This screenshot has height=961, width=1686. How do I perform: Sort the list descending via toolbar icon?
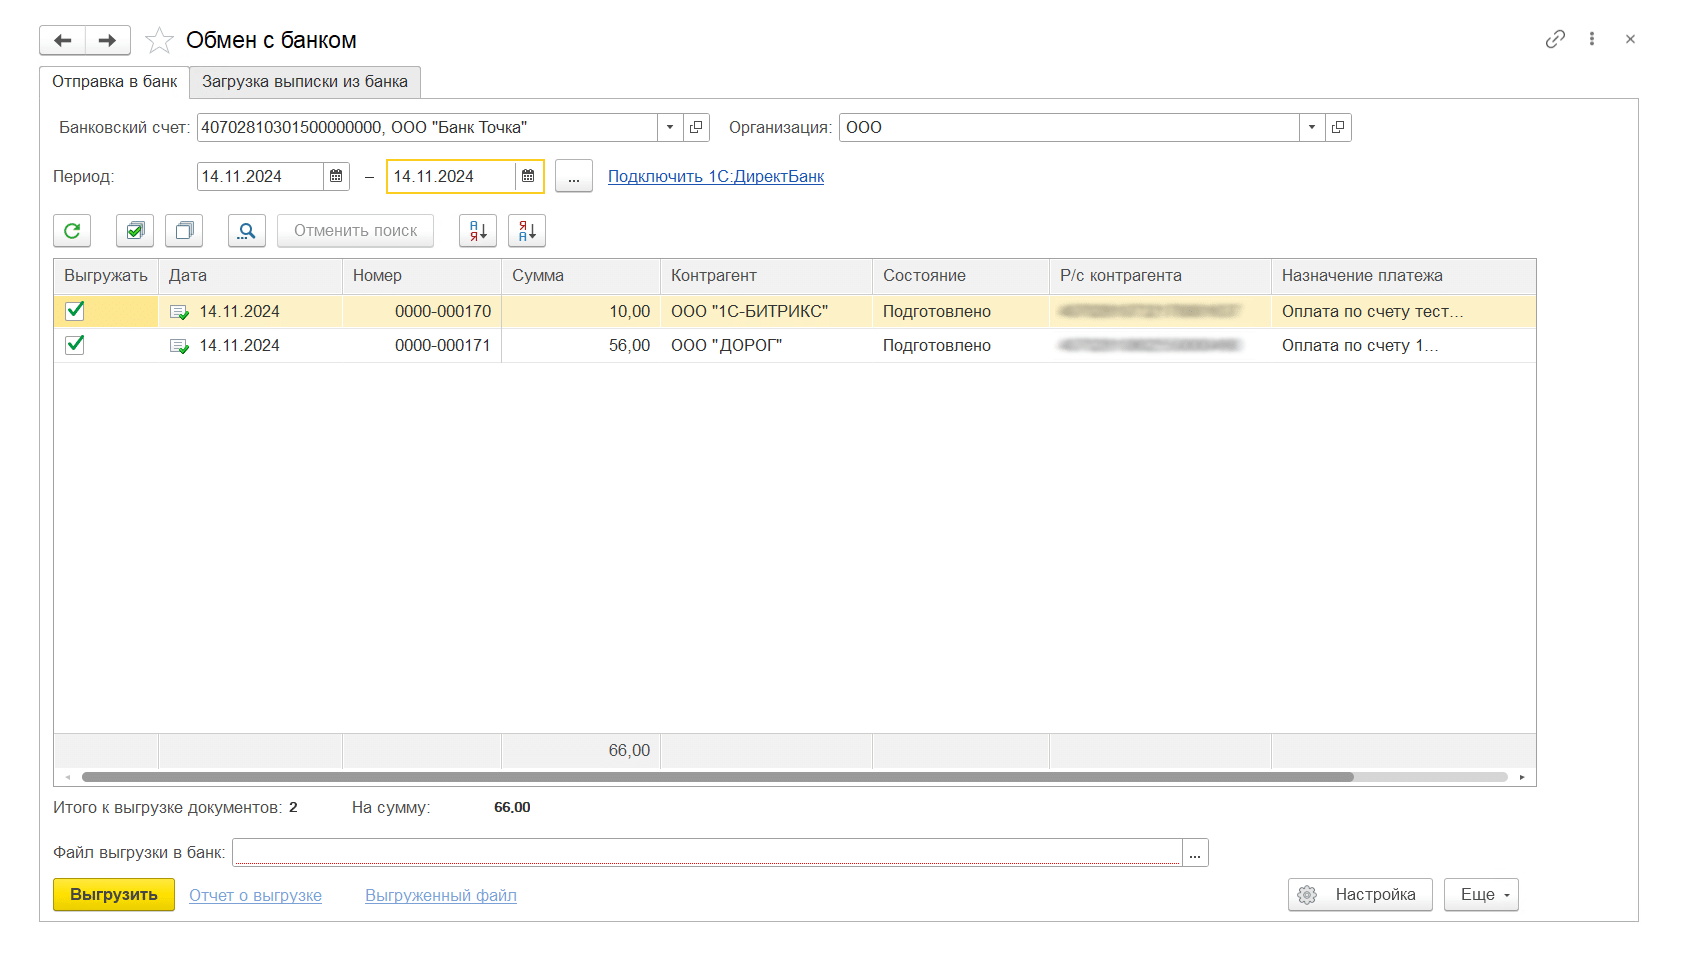527,231
